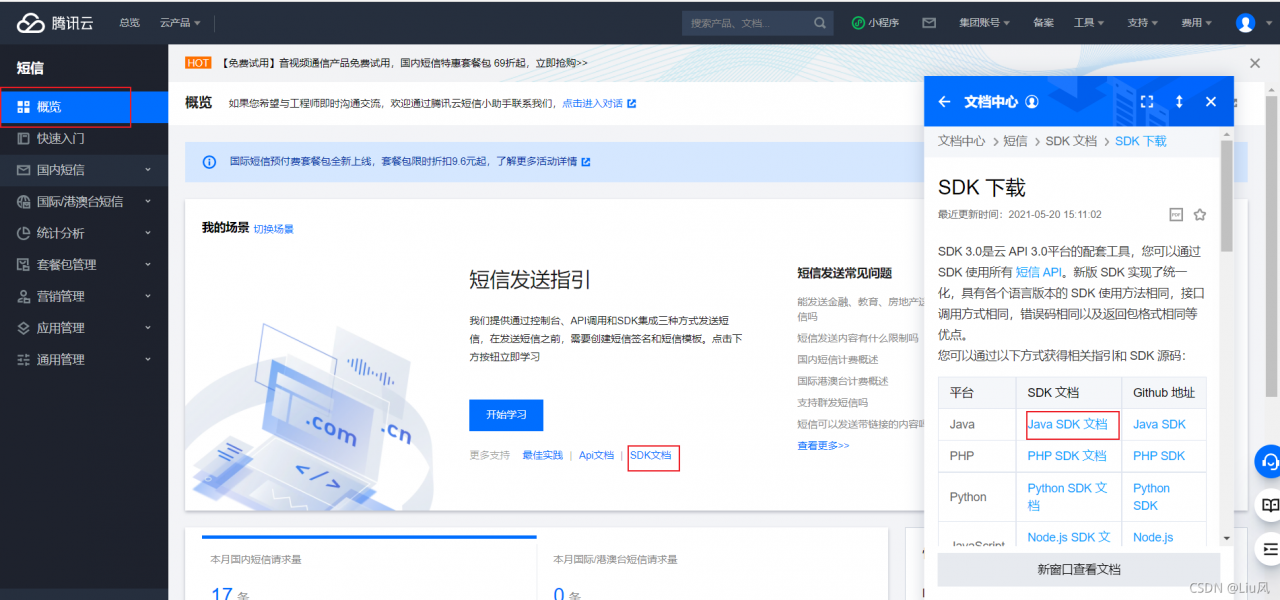
Task: Check messages via the envelope icon
Action: click(x=928, y=21)
